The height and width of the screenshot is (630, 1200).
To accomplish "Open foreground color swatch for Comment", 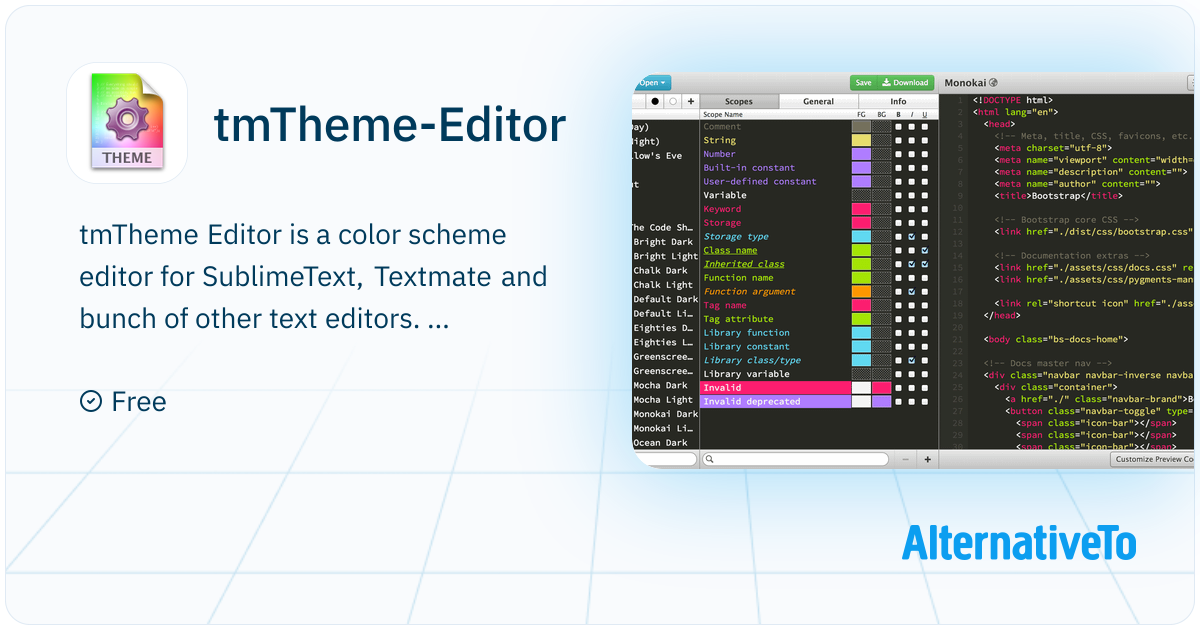I will [861, 127].
